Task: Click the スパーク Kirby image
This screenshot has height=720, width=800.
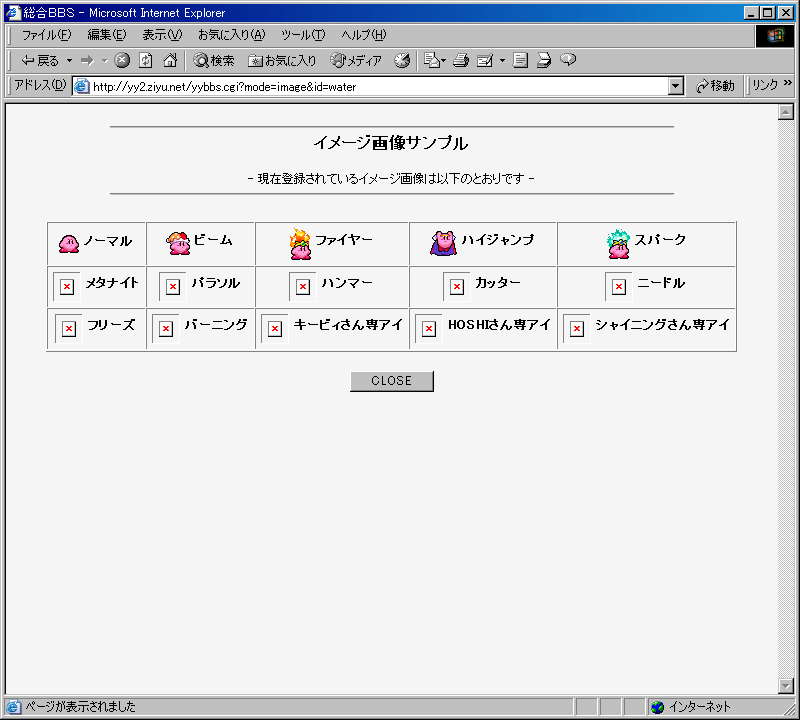Action: tap(618, 244)
